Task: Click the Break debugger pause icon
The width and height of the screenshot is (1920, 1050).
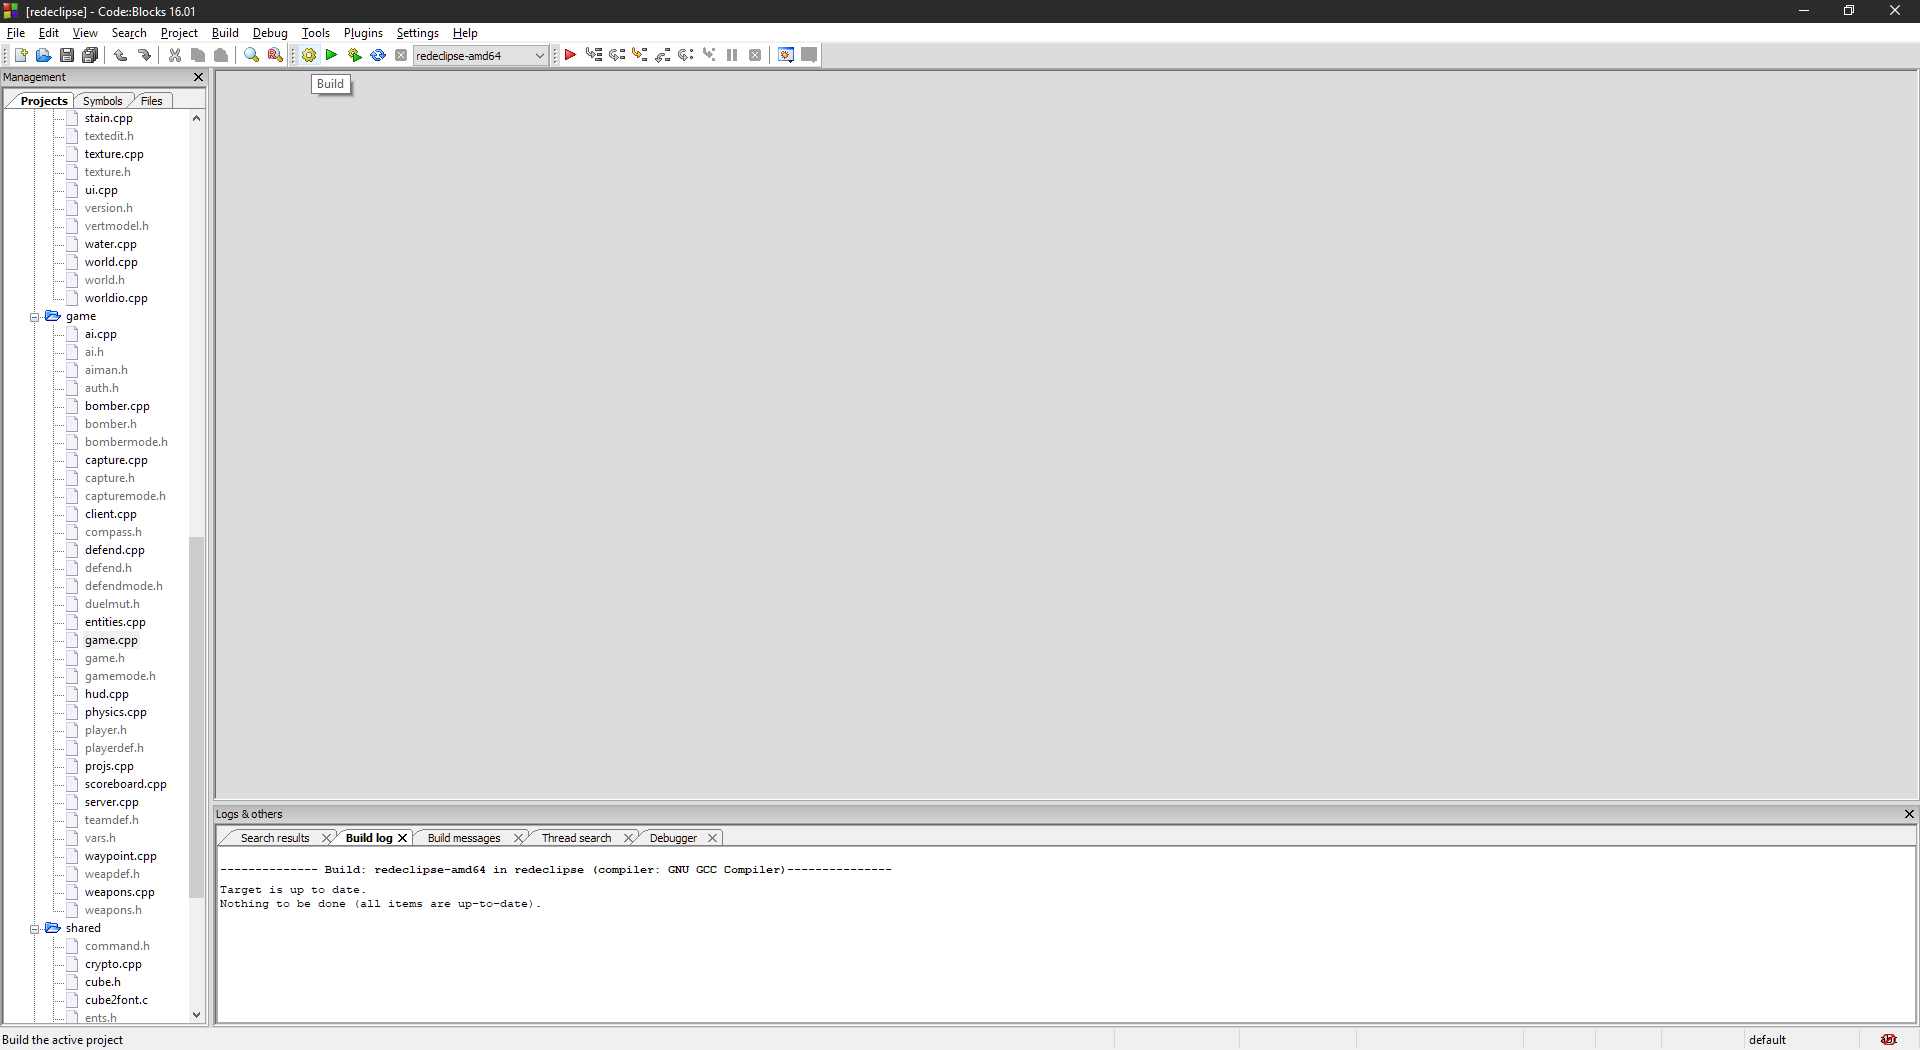Action: (732, 55)
